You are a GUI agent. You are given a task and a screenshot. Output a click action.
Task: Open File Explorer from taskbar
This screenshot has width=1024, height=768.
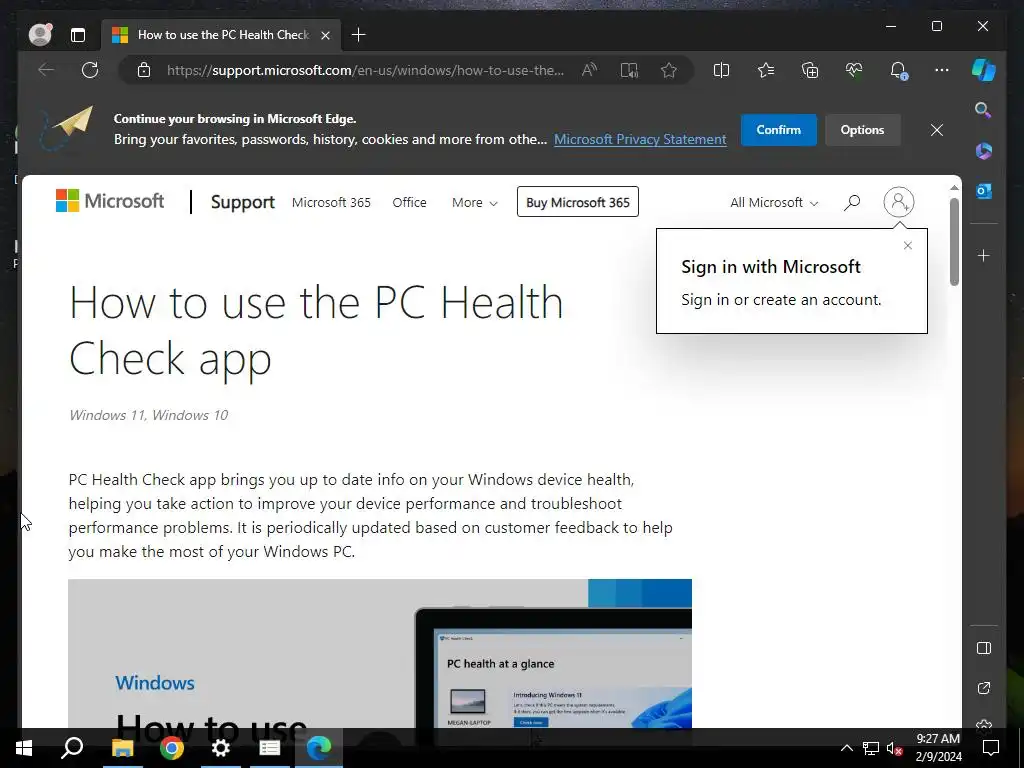pyautogui.click(x=122, y=748)
